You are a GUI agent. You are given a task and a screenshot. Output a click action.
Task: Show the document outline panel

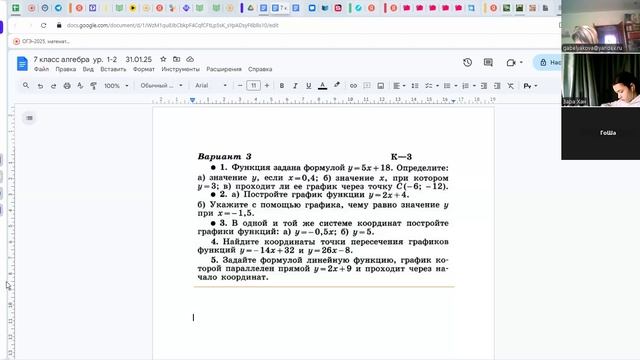point(29,118)
